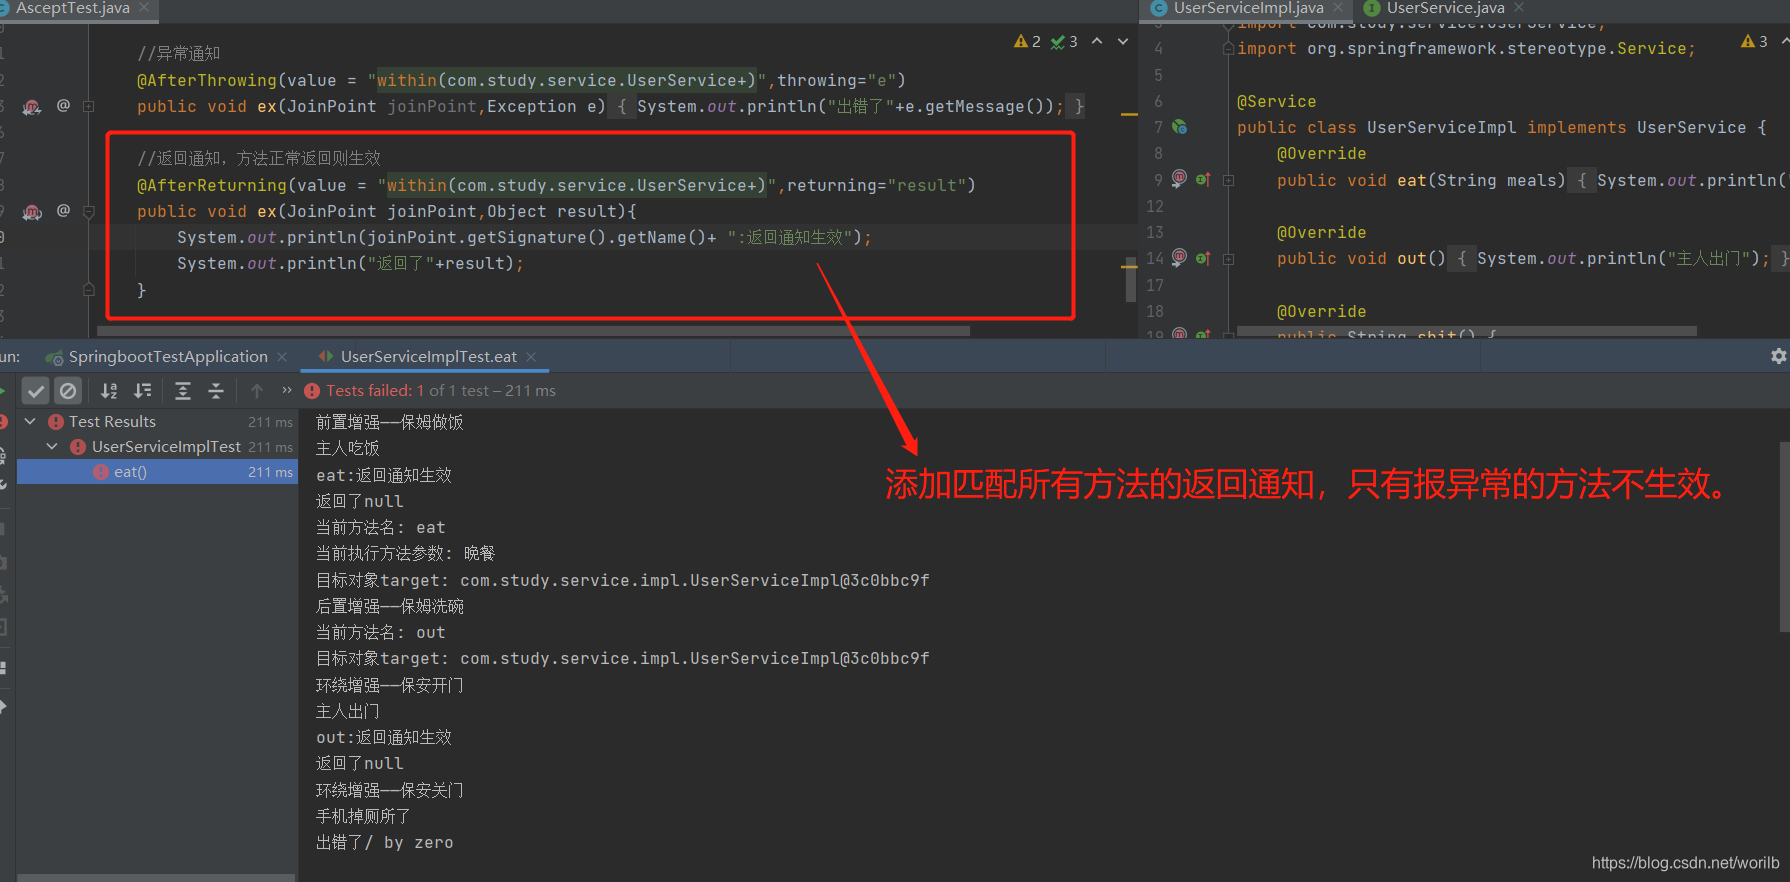
Task: Click horizontal scrollbar of UserServiceImpl editor
Action: (x=1466, y=331)
